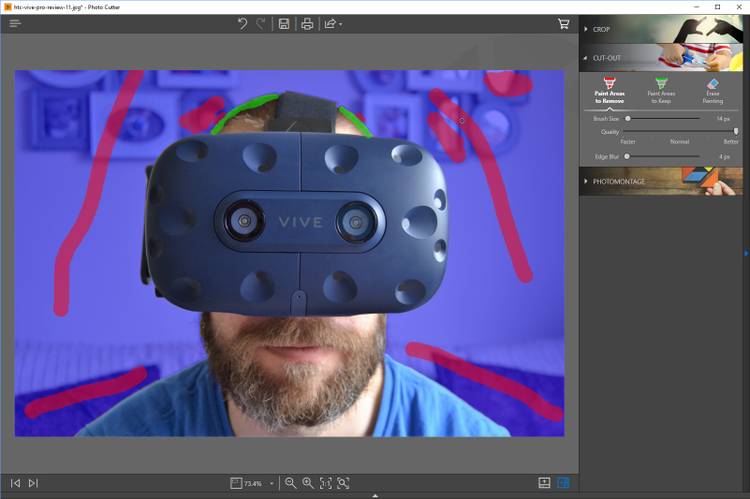
Task: Go to the next image
Action: pyautogui.click(x=33, y=483)
